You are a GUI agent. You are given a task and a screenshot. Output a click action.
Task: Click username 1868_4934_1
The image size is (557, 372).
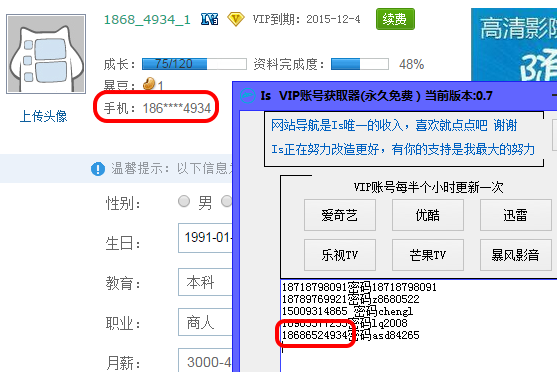click(147, 20)
